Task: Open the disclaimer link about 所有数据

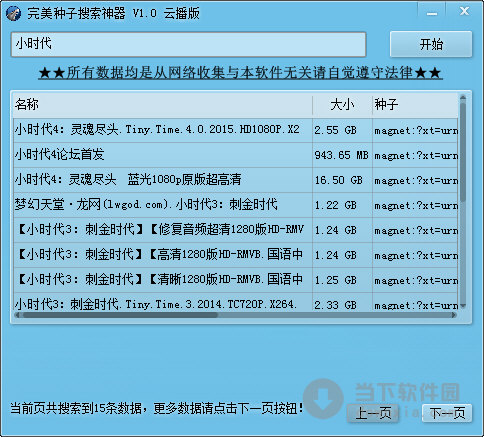Action: click(x=240, y=72)
